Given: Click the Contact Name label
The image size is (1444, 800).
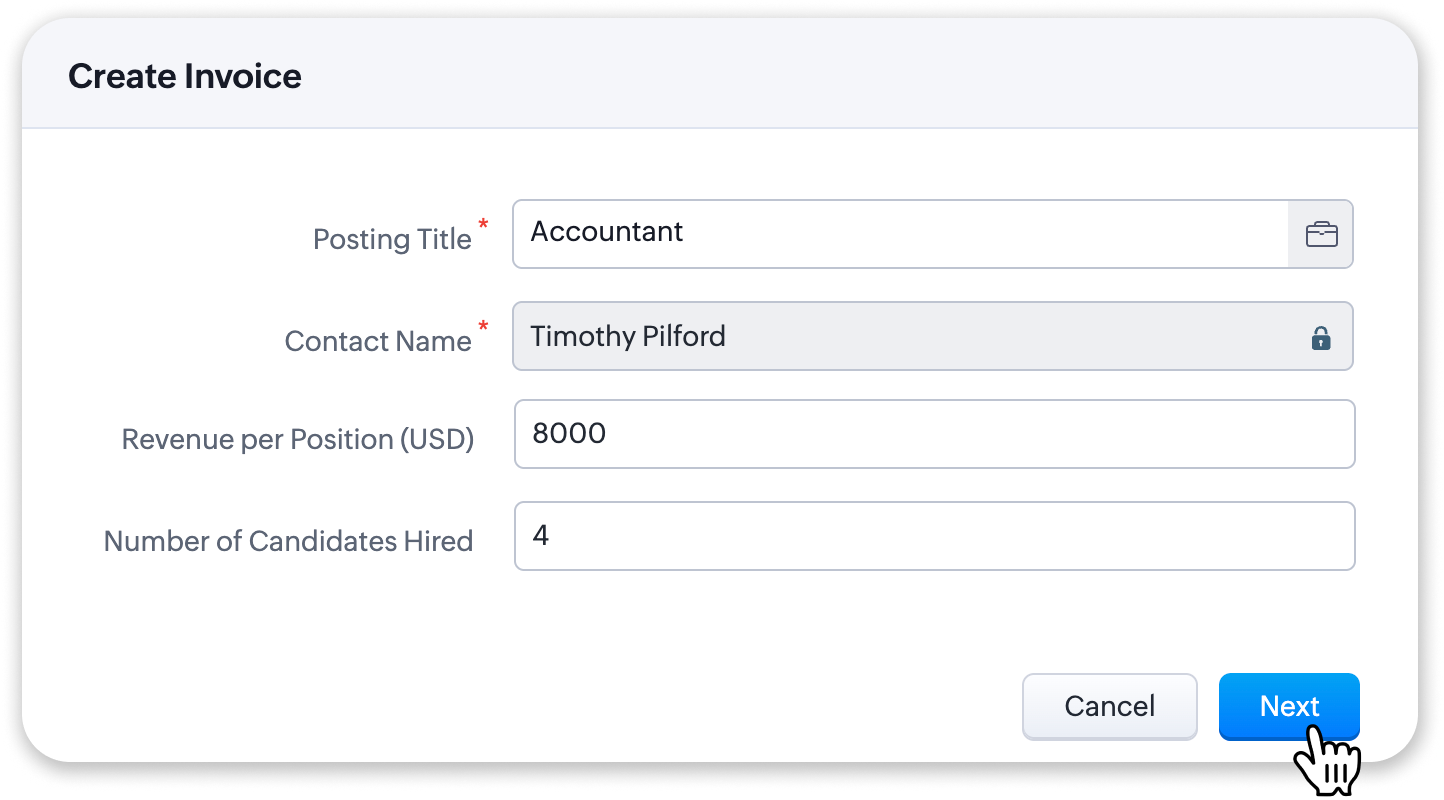Looking at the screenshot, I should 377,341.
